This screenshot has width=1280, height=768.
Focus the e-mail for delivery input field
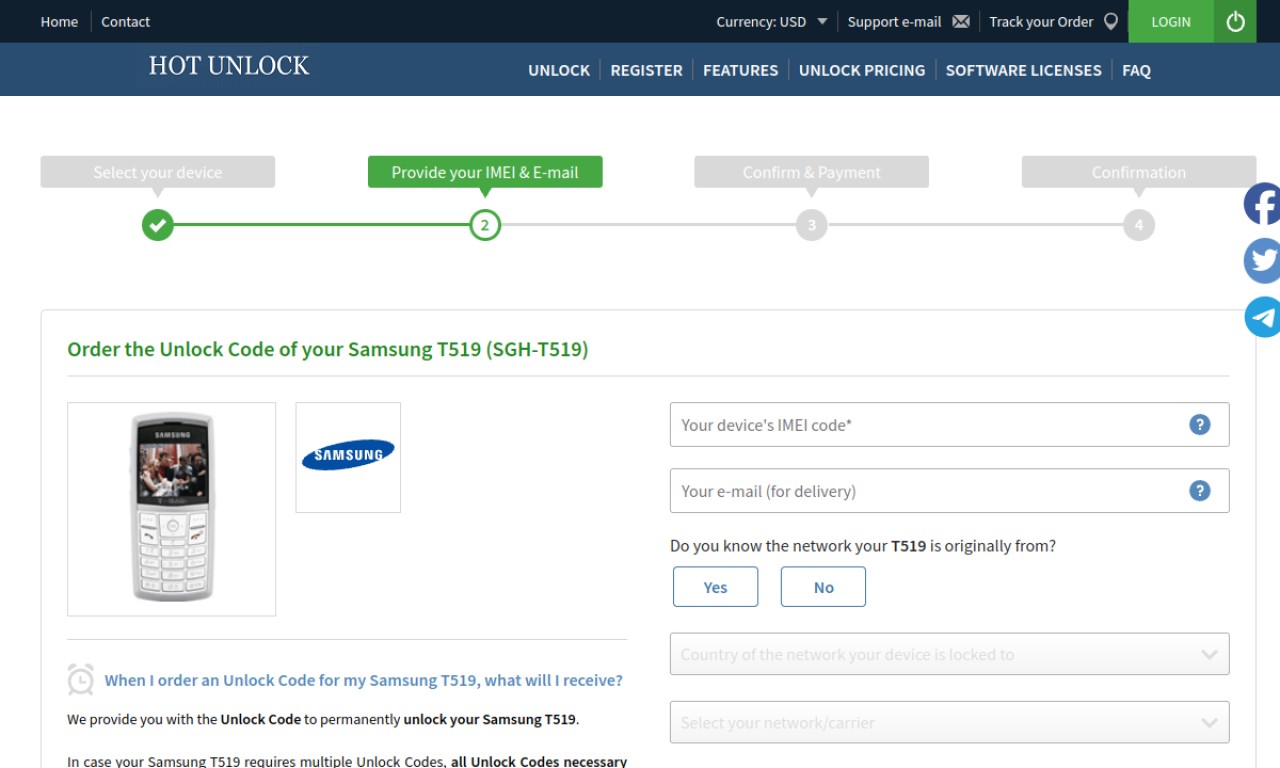coord(949,491)
